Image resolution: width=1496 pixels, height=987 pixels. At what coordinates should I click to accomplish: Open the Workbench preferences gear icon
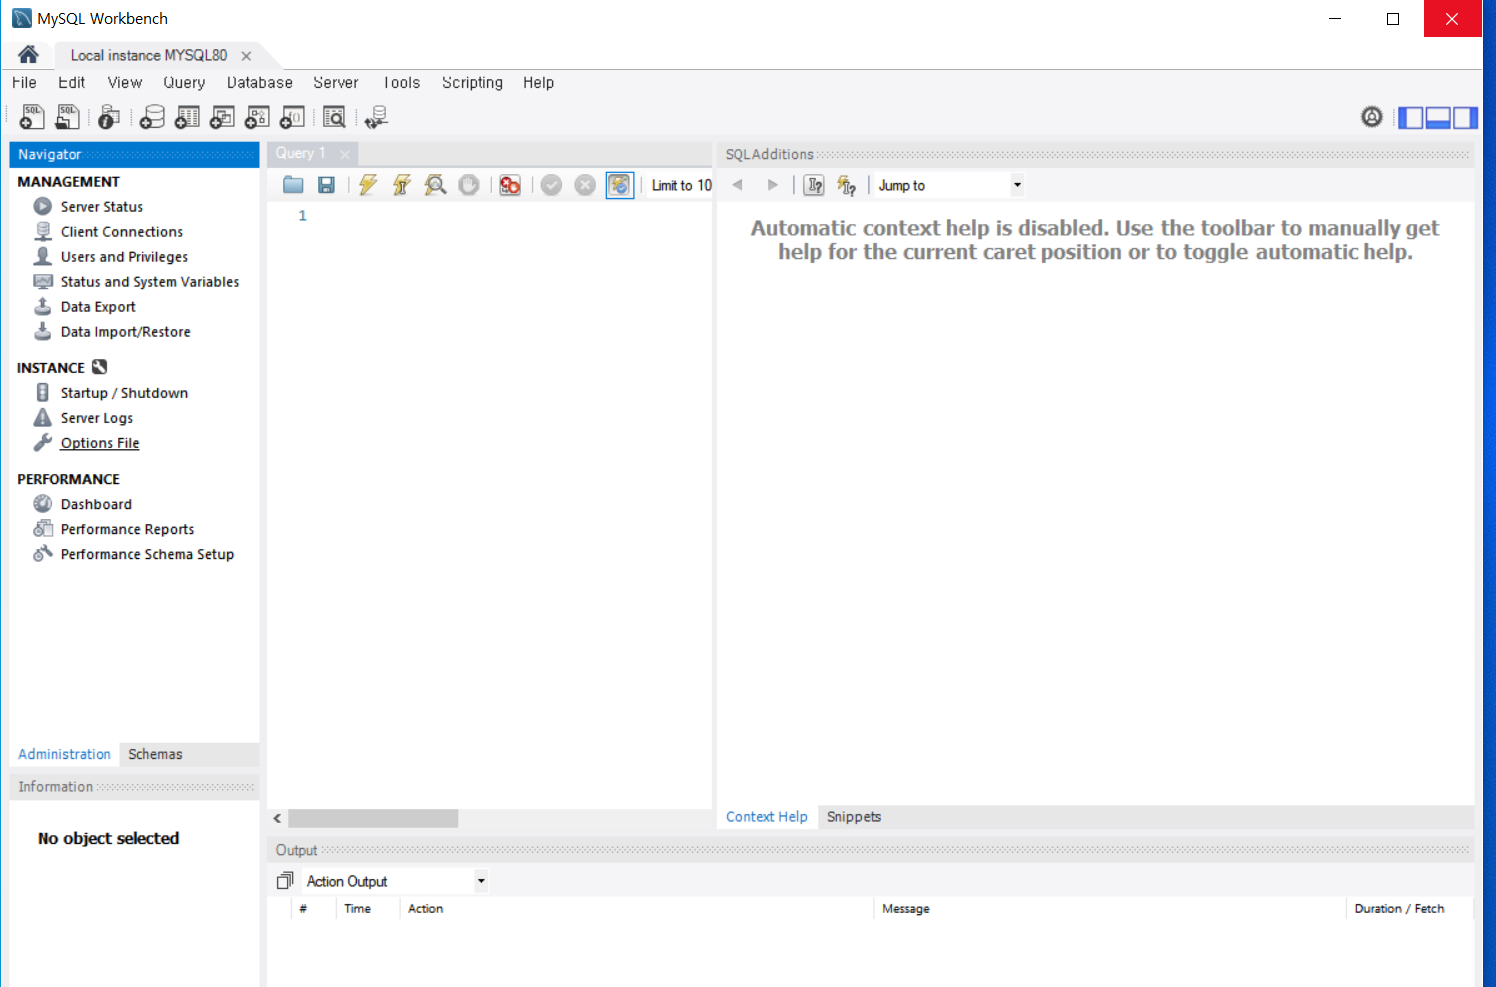point(1372,117)
